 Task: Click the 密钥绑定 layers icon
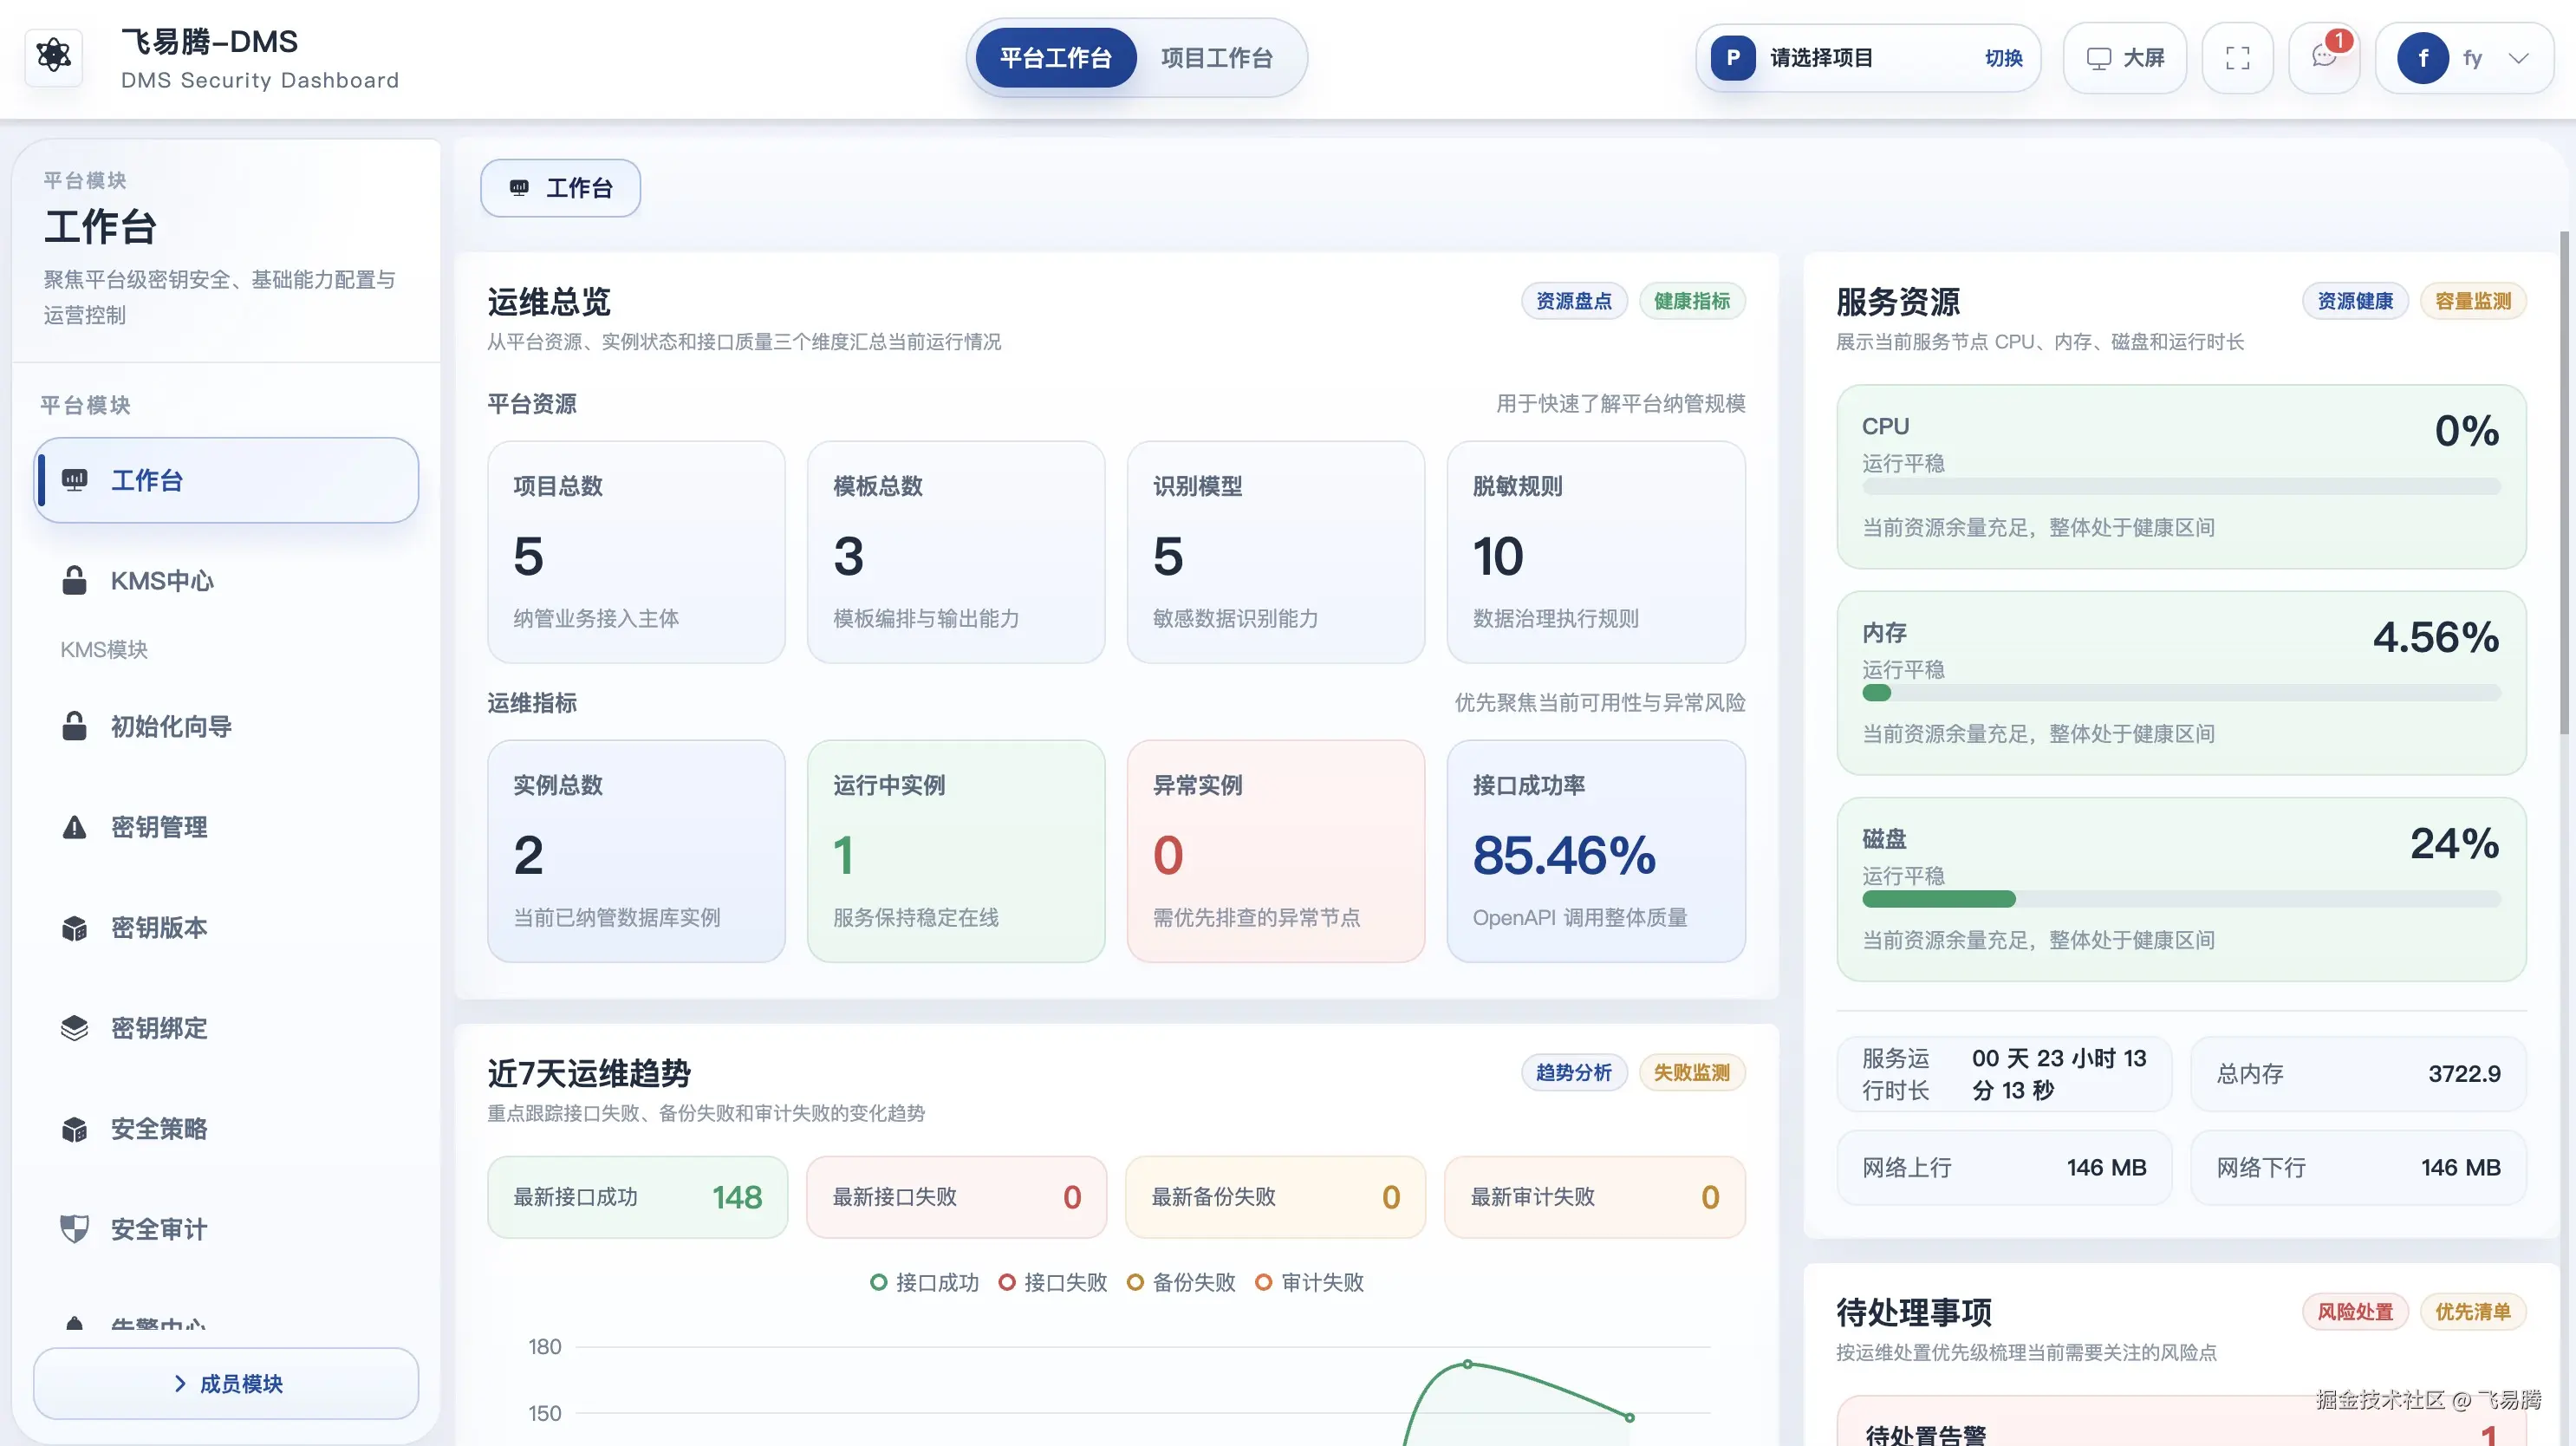click(x=74, y=1028)
